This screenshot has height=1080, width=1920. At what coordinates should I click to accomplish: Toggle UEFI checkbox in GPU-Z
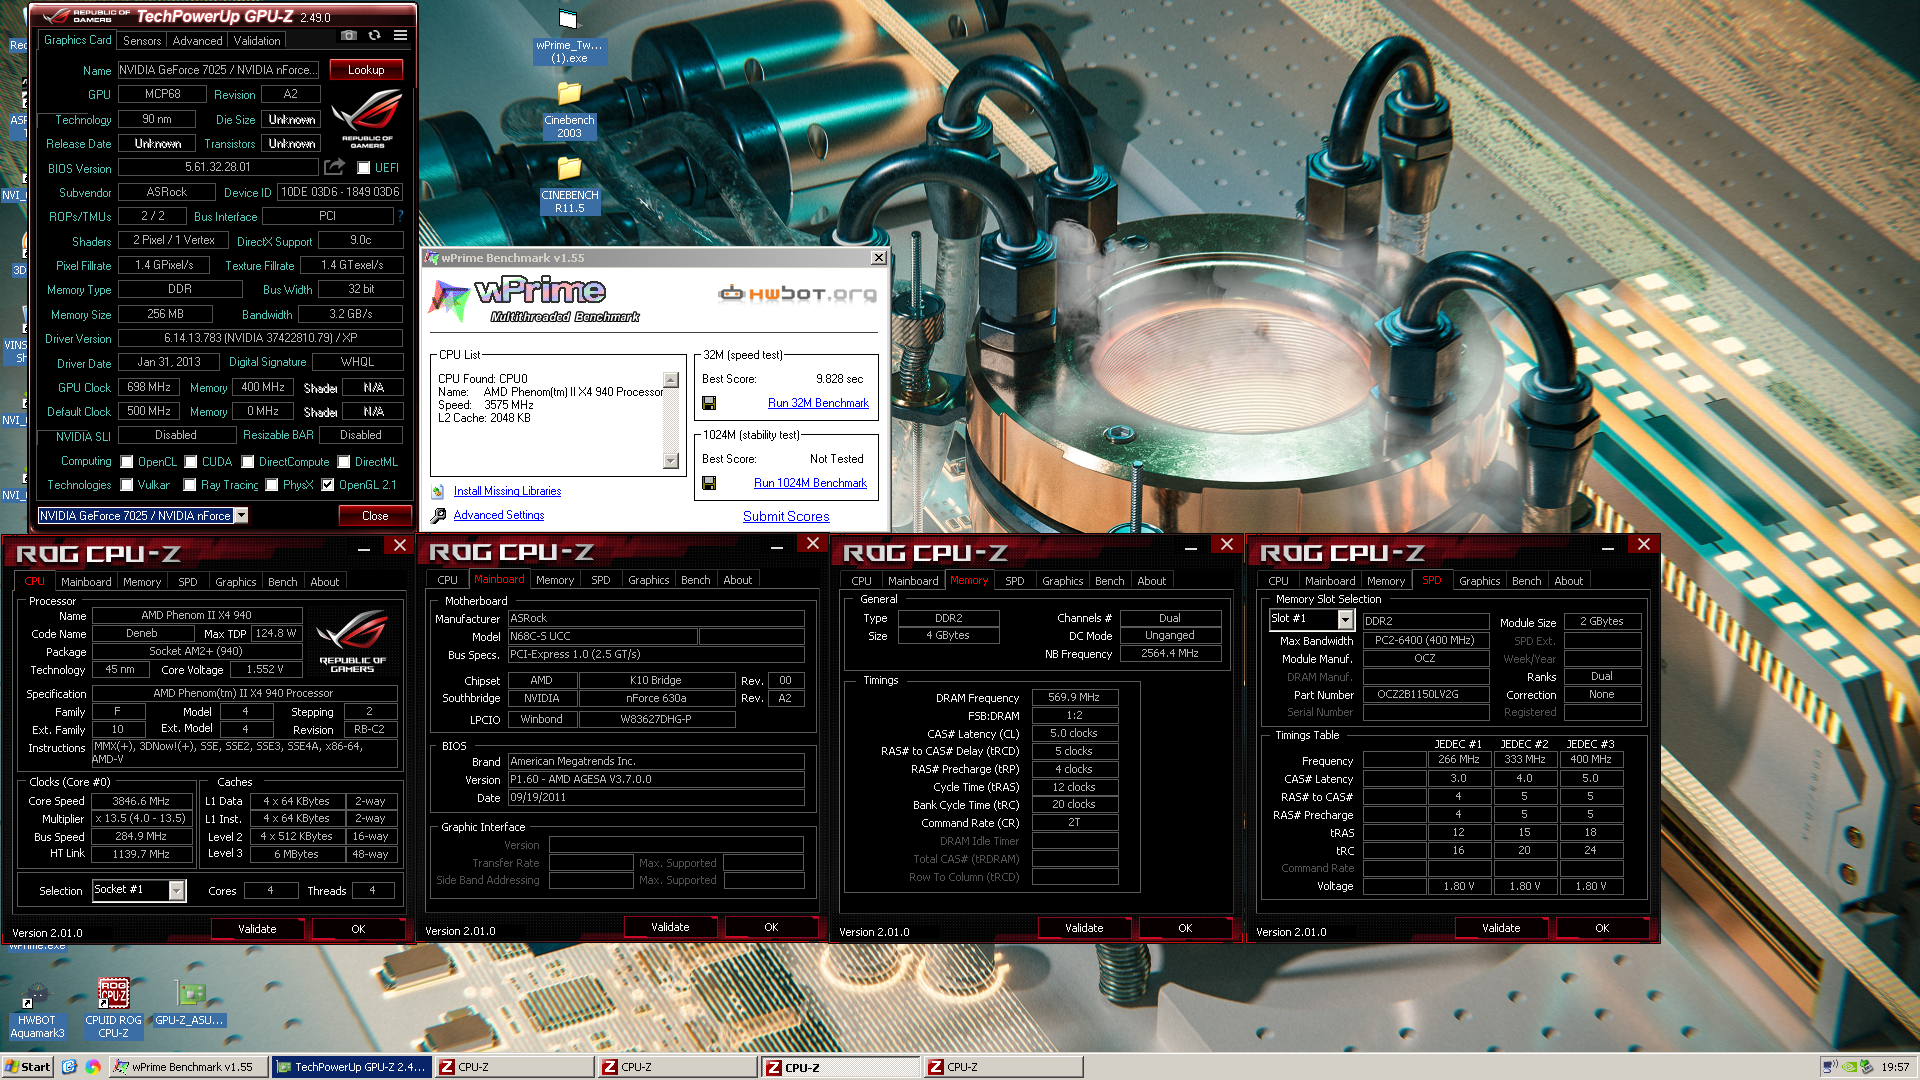pos(364,168)
